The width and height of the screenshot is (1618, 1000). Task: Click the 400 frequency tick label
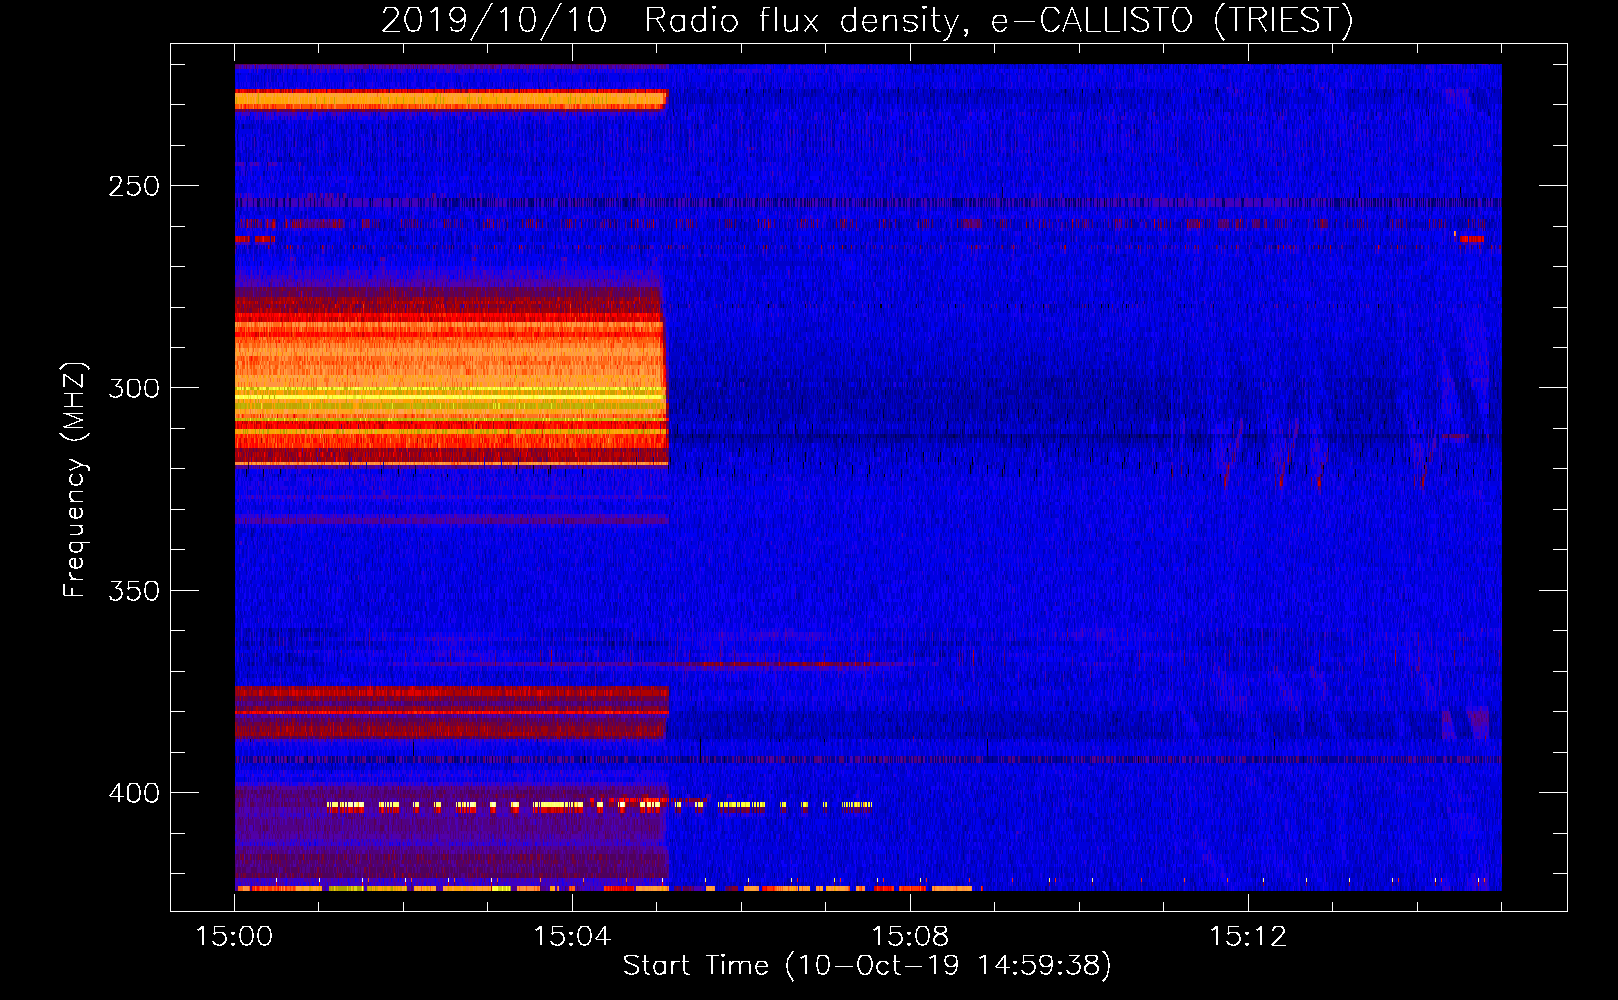click(134, 793)
